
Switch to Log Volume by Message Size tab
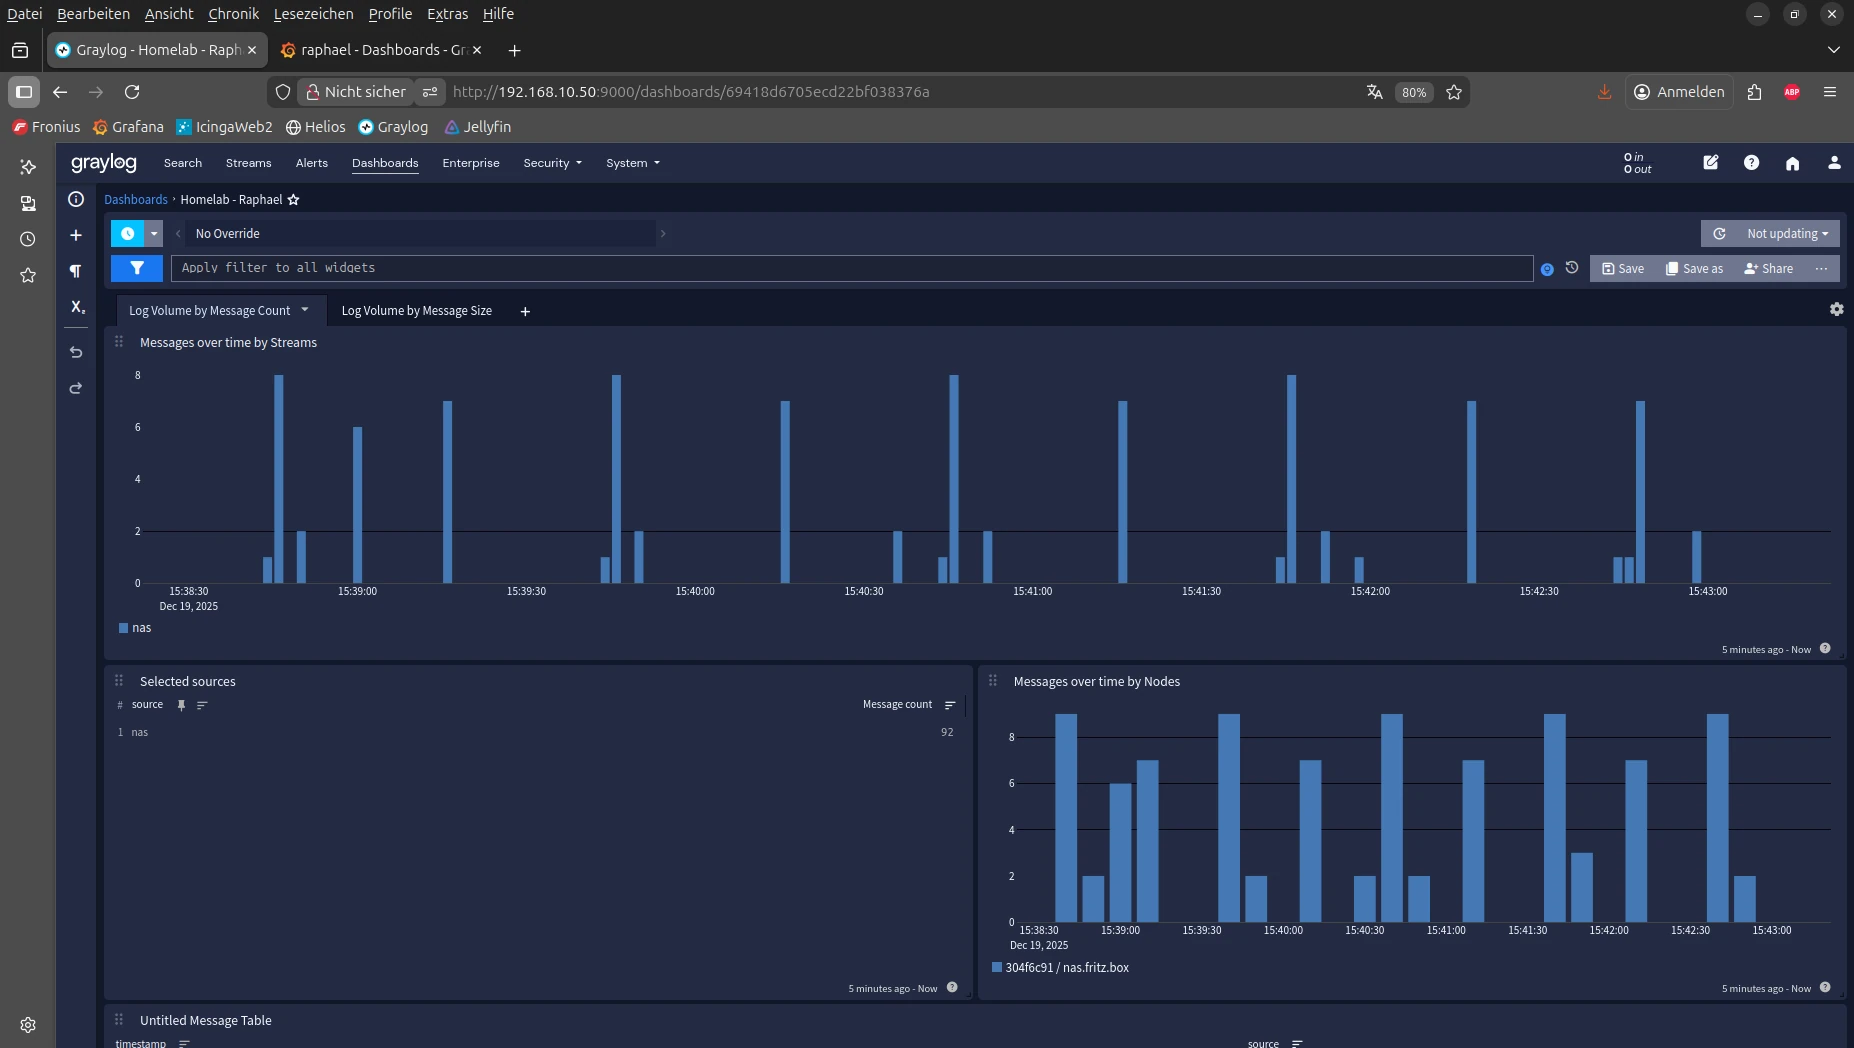[x=416, y=311]
